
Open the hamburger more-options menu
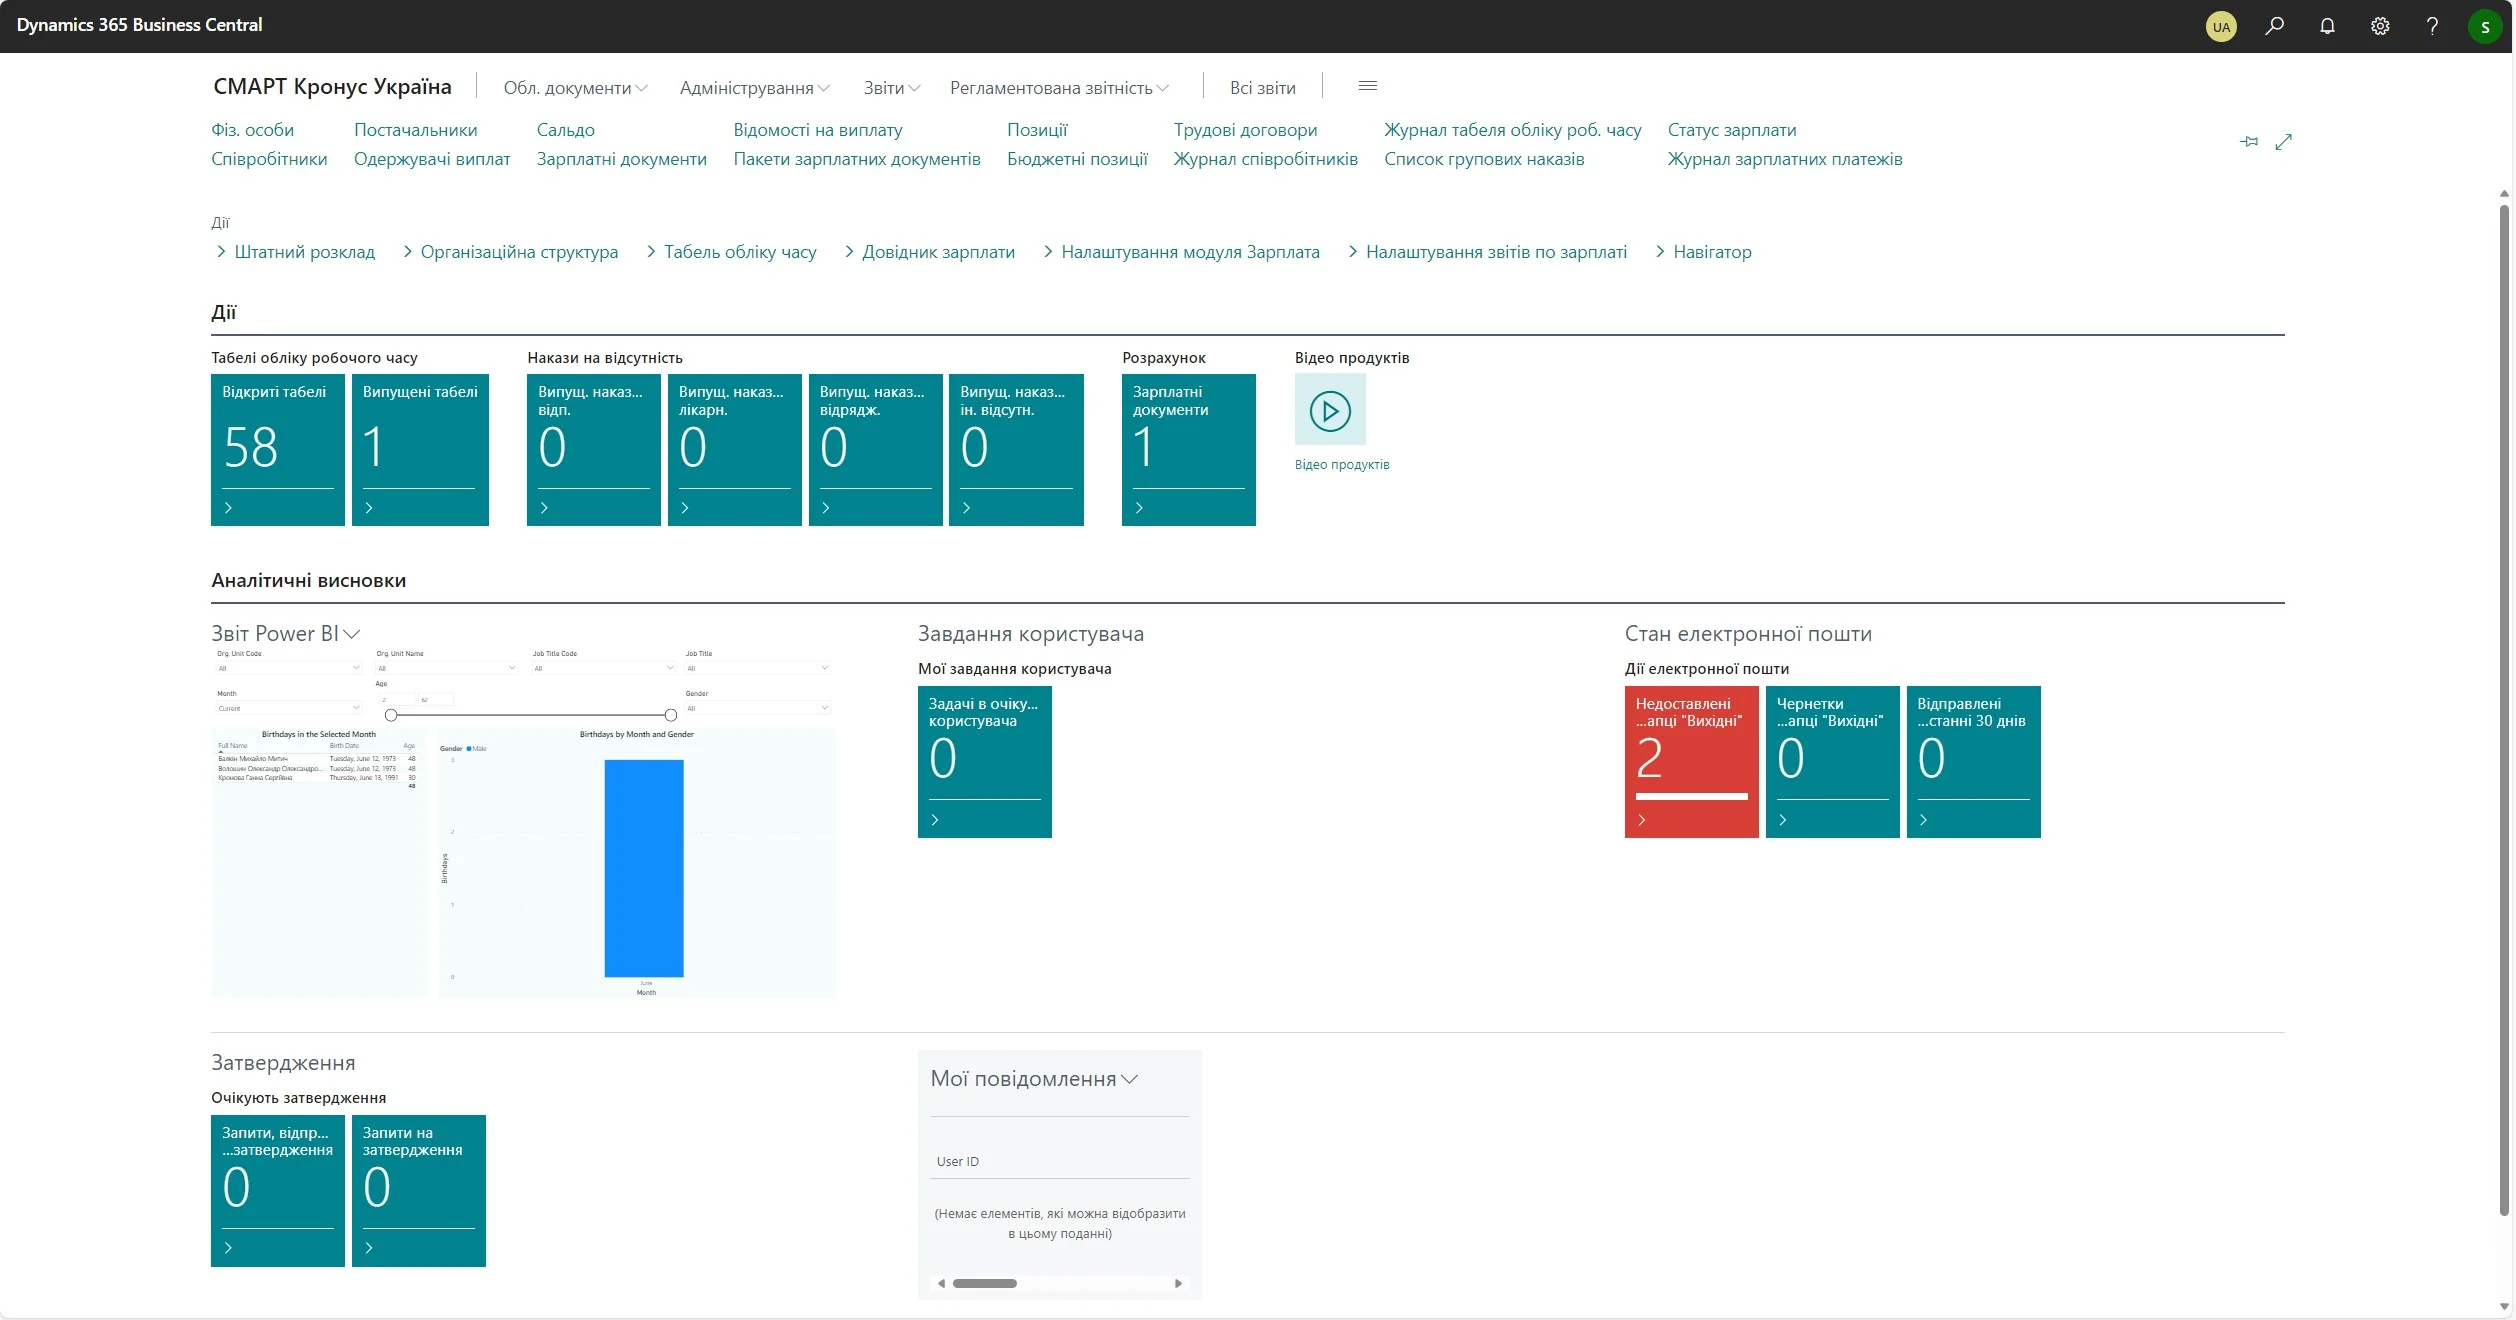point(1367,86)
